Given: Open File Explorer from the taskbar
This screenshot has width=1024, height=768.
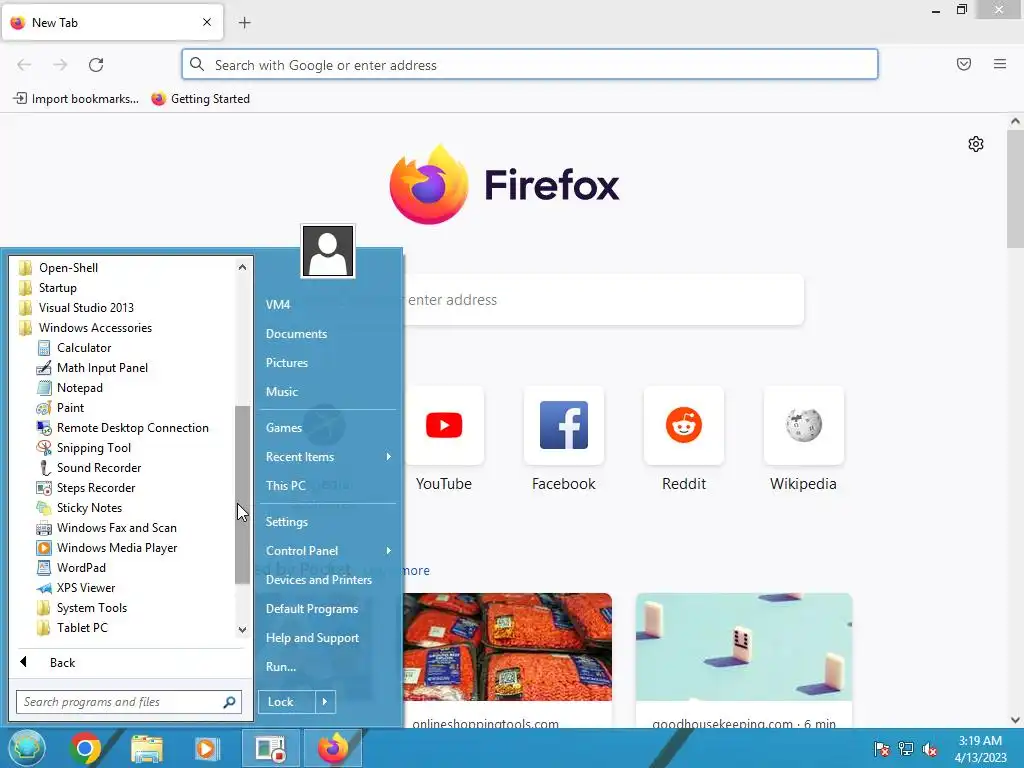Looking at the screenshot, I should click(x=147, y=748).
